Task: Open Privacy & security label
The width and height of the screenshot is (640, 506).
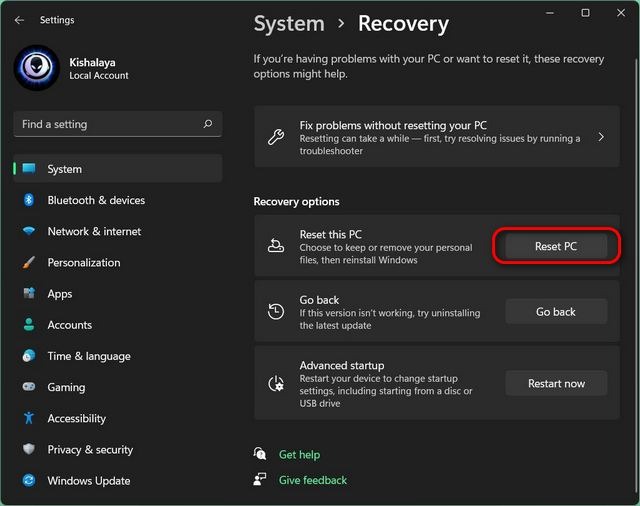Action: click(90, 449)
